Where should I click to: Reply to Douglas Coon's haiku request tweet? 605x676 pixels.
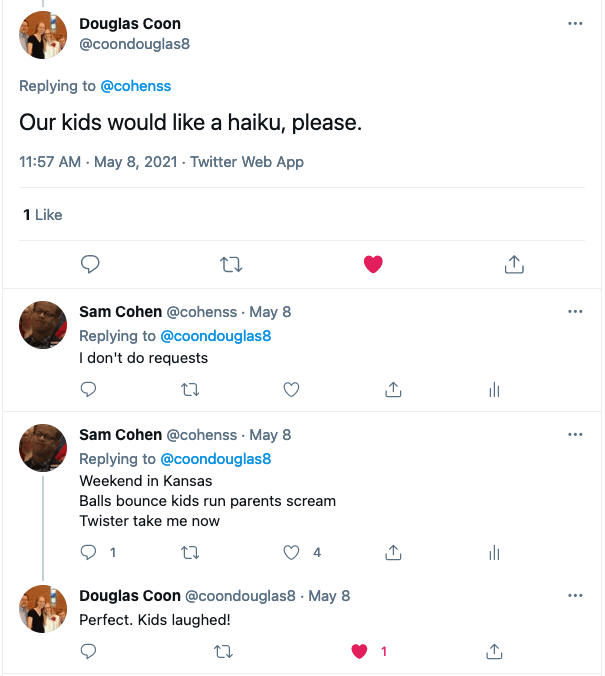coord(90,265)
